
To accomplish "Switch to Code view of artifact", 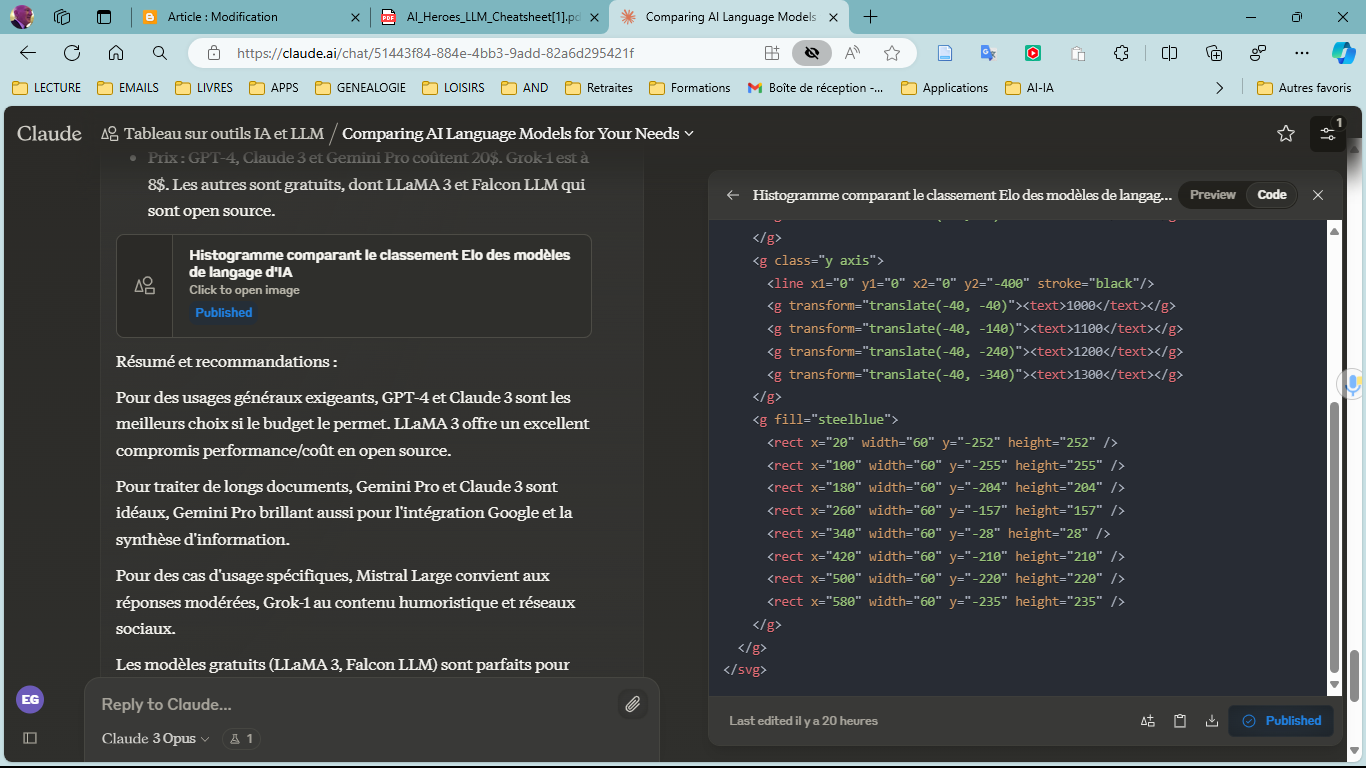I will click(1272, 195).
